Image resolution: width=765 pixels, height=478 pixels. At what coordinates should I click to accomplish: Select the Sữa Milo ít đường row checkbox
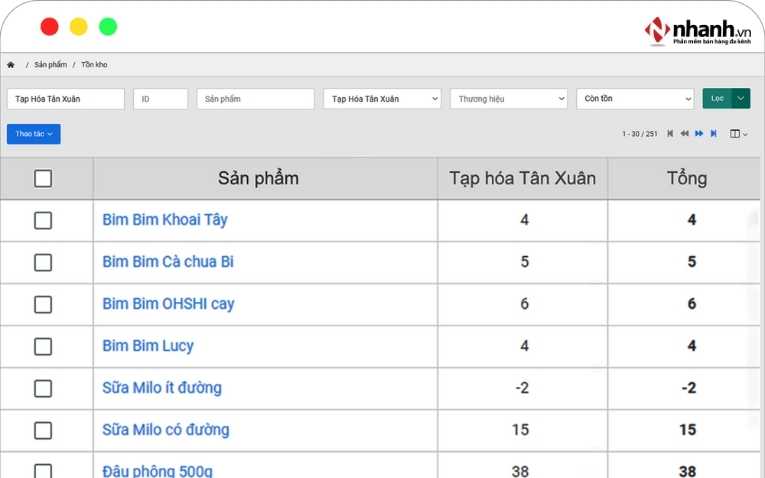point(43,388)
